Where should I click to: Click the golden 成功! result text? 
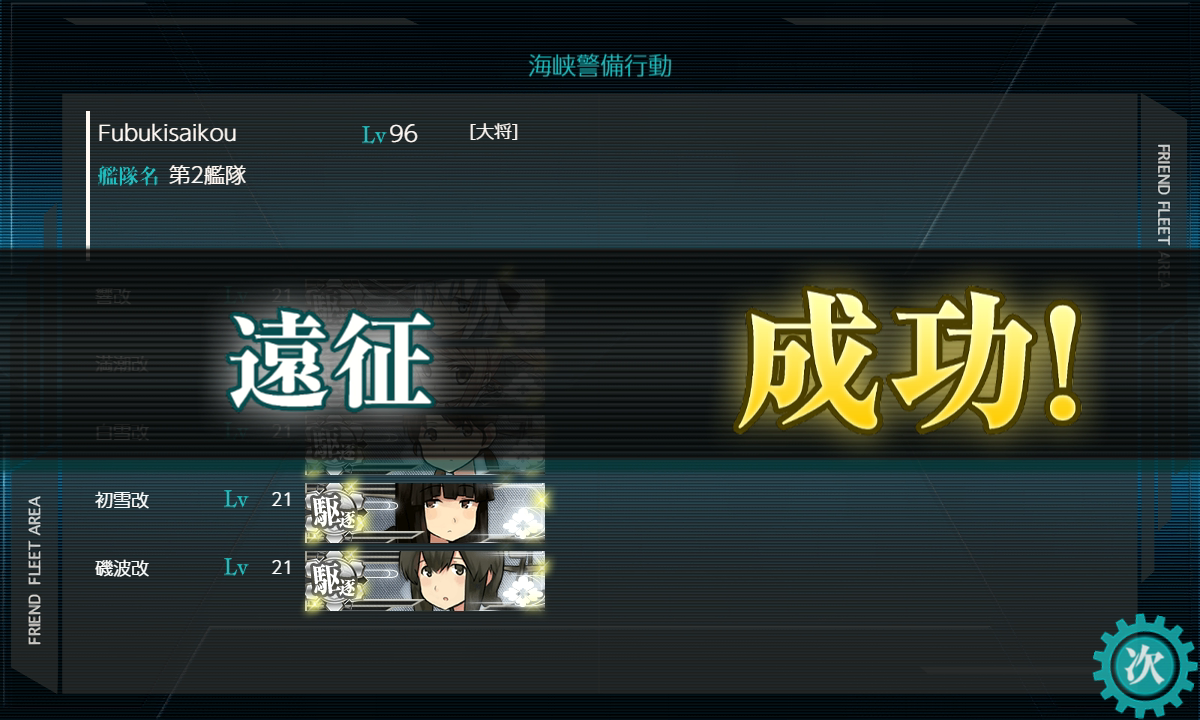pyautogui.click(x=908, y=360)
